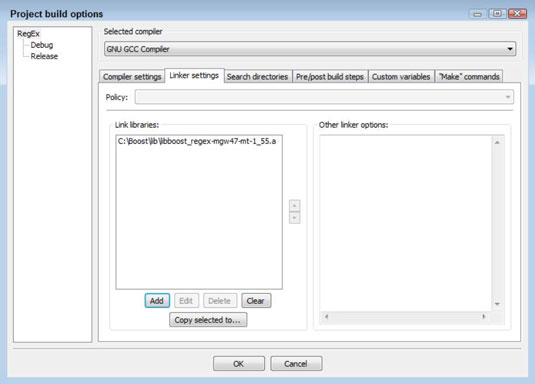Switch to the Compiler settings tab
The height and width of the screenshot is (384, 535).
pos(132,77)
